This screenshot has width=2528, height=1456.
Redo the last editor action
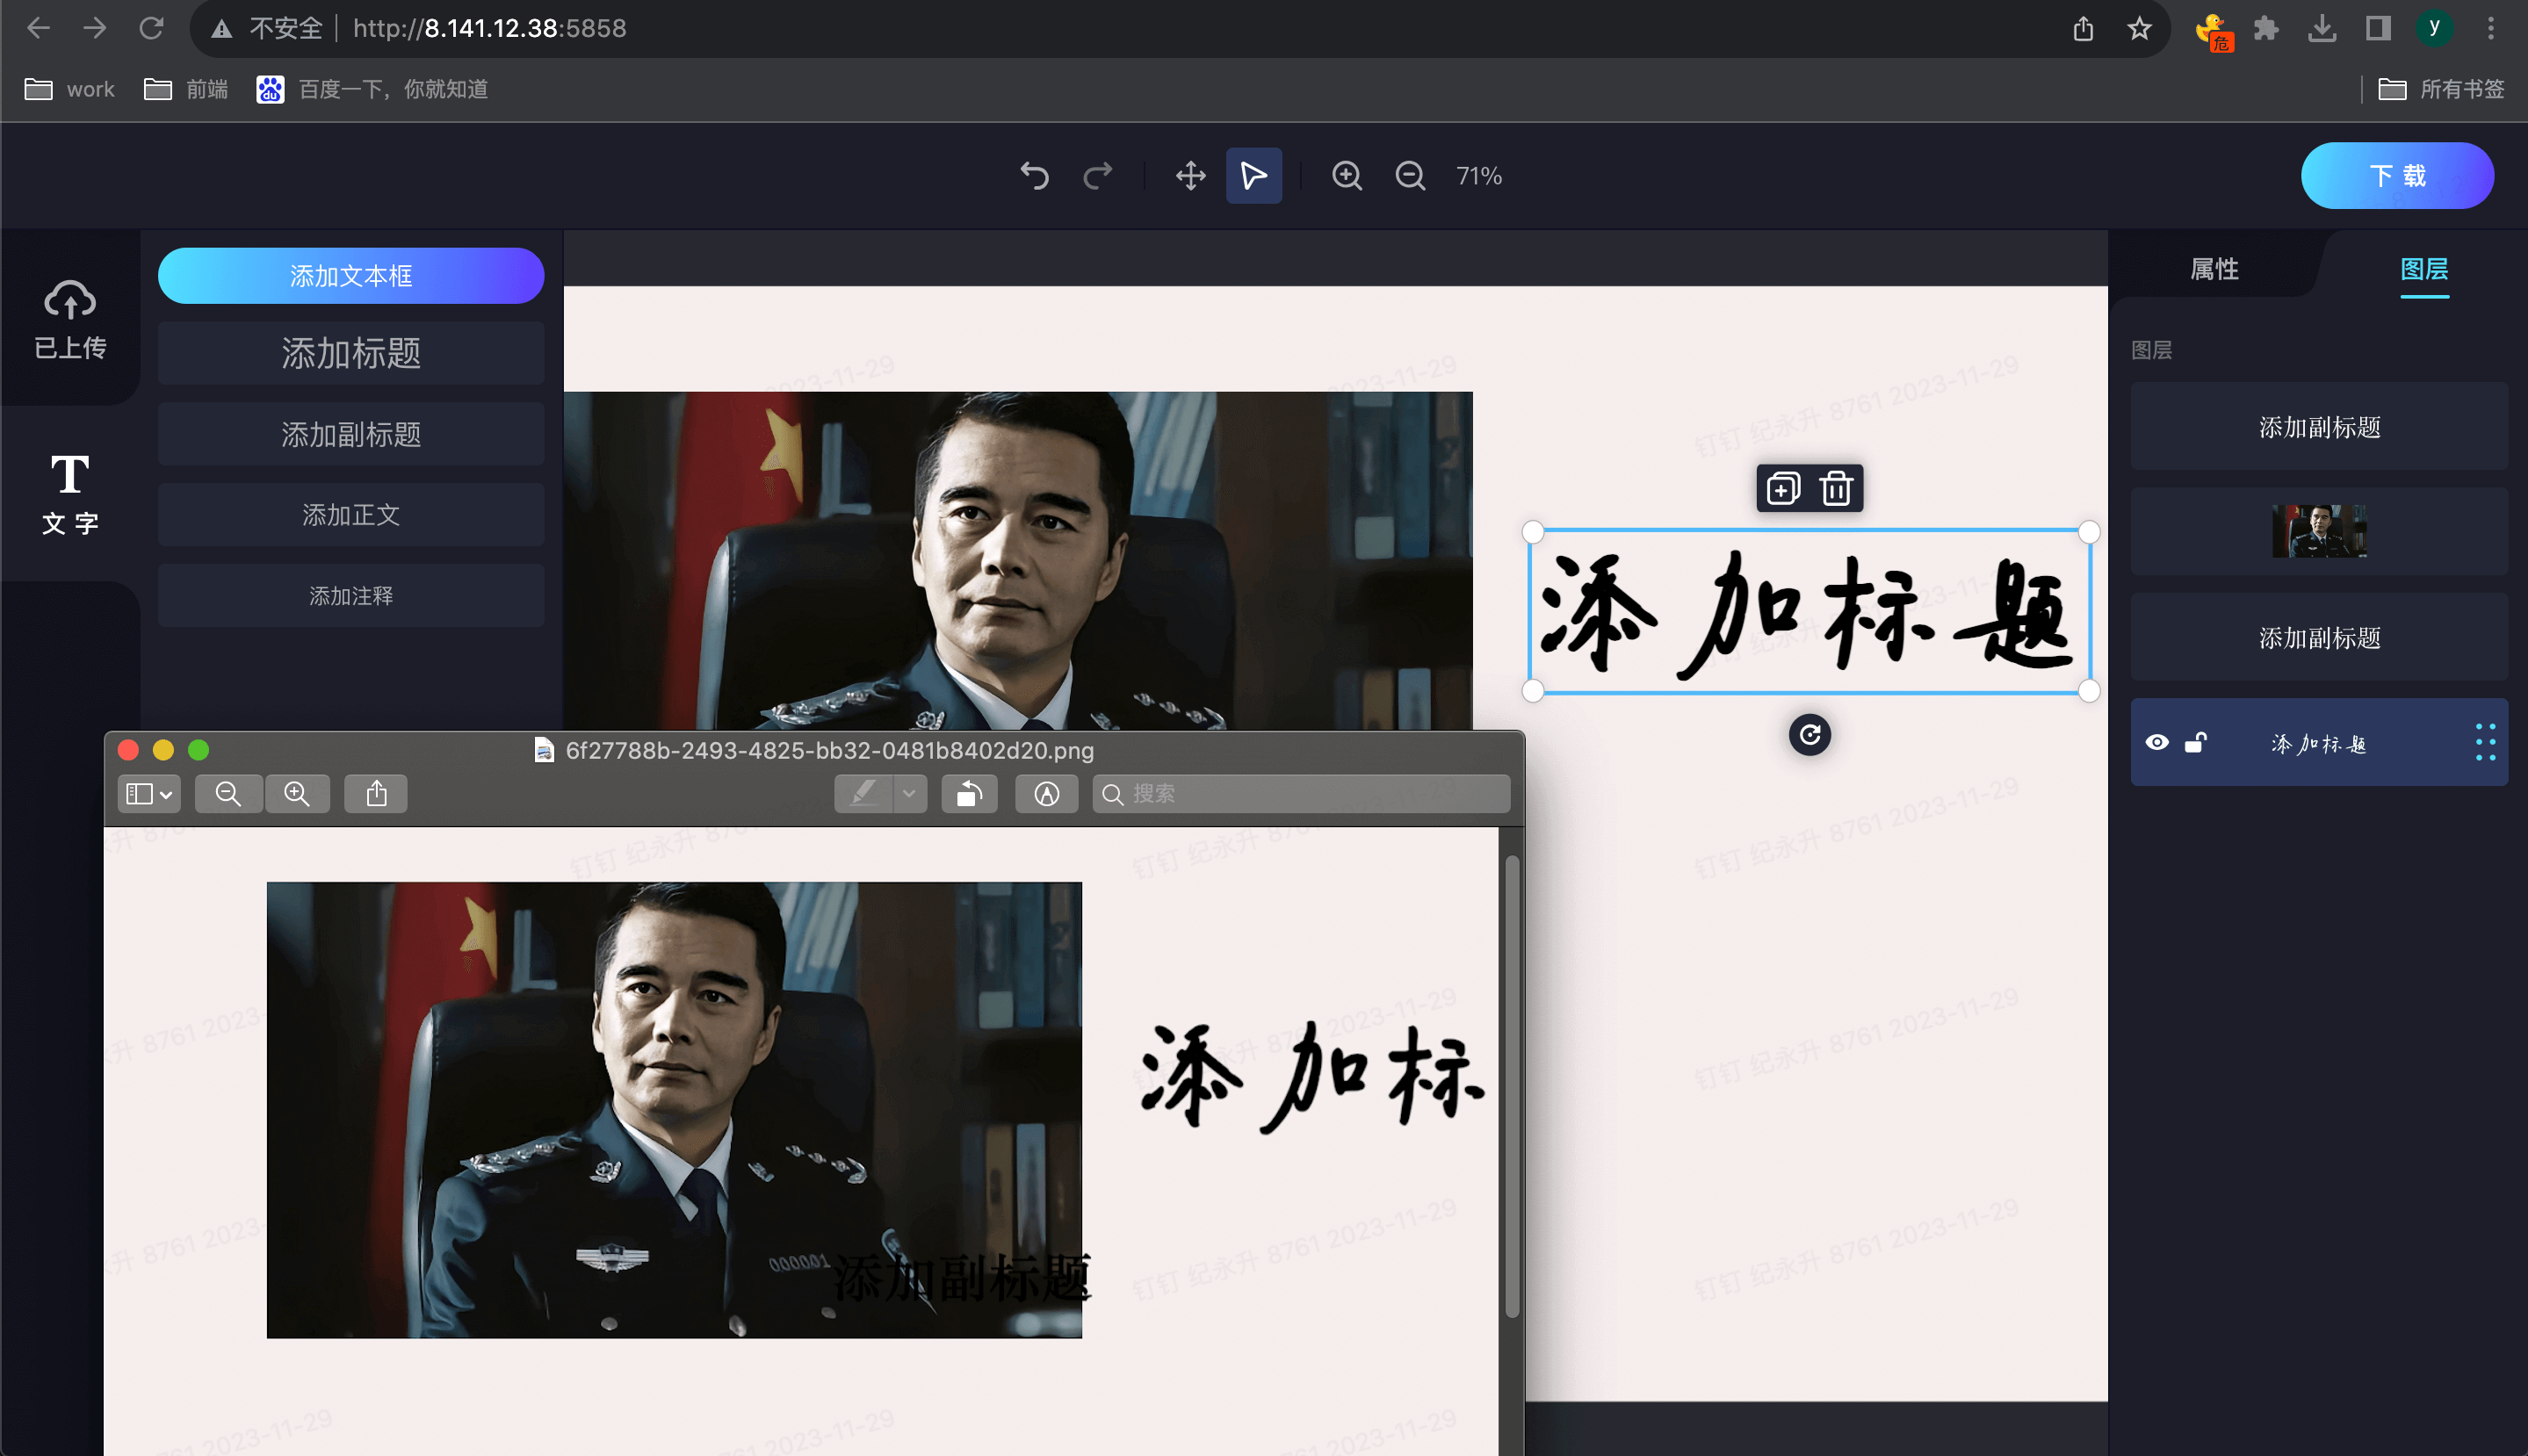(x=1098, y=176)
